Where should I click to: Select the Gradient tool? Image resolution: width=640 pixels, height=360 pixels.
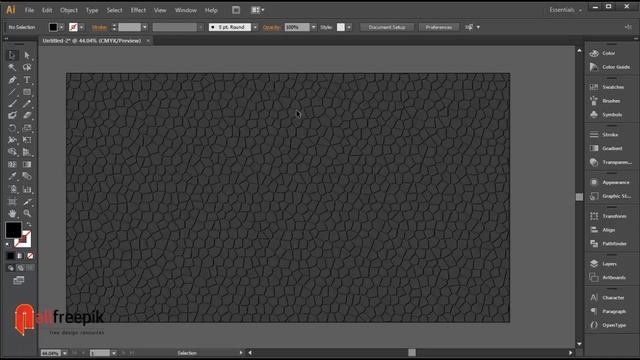coord(27,164)
